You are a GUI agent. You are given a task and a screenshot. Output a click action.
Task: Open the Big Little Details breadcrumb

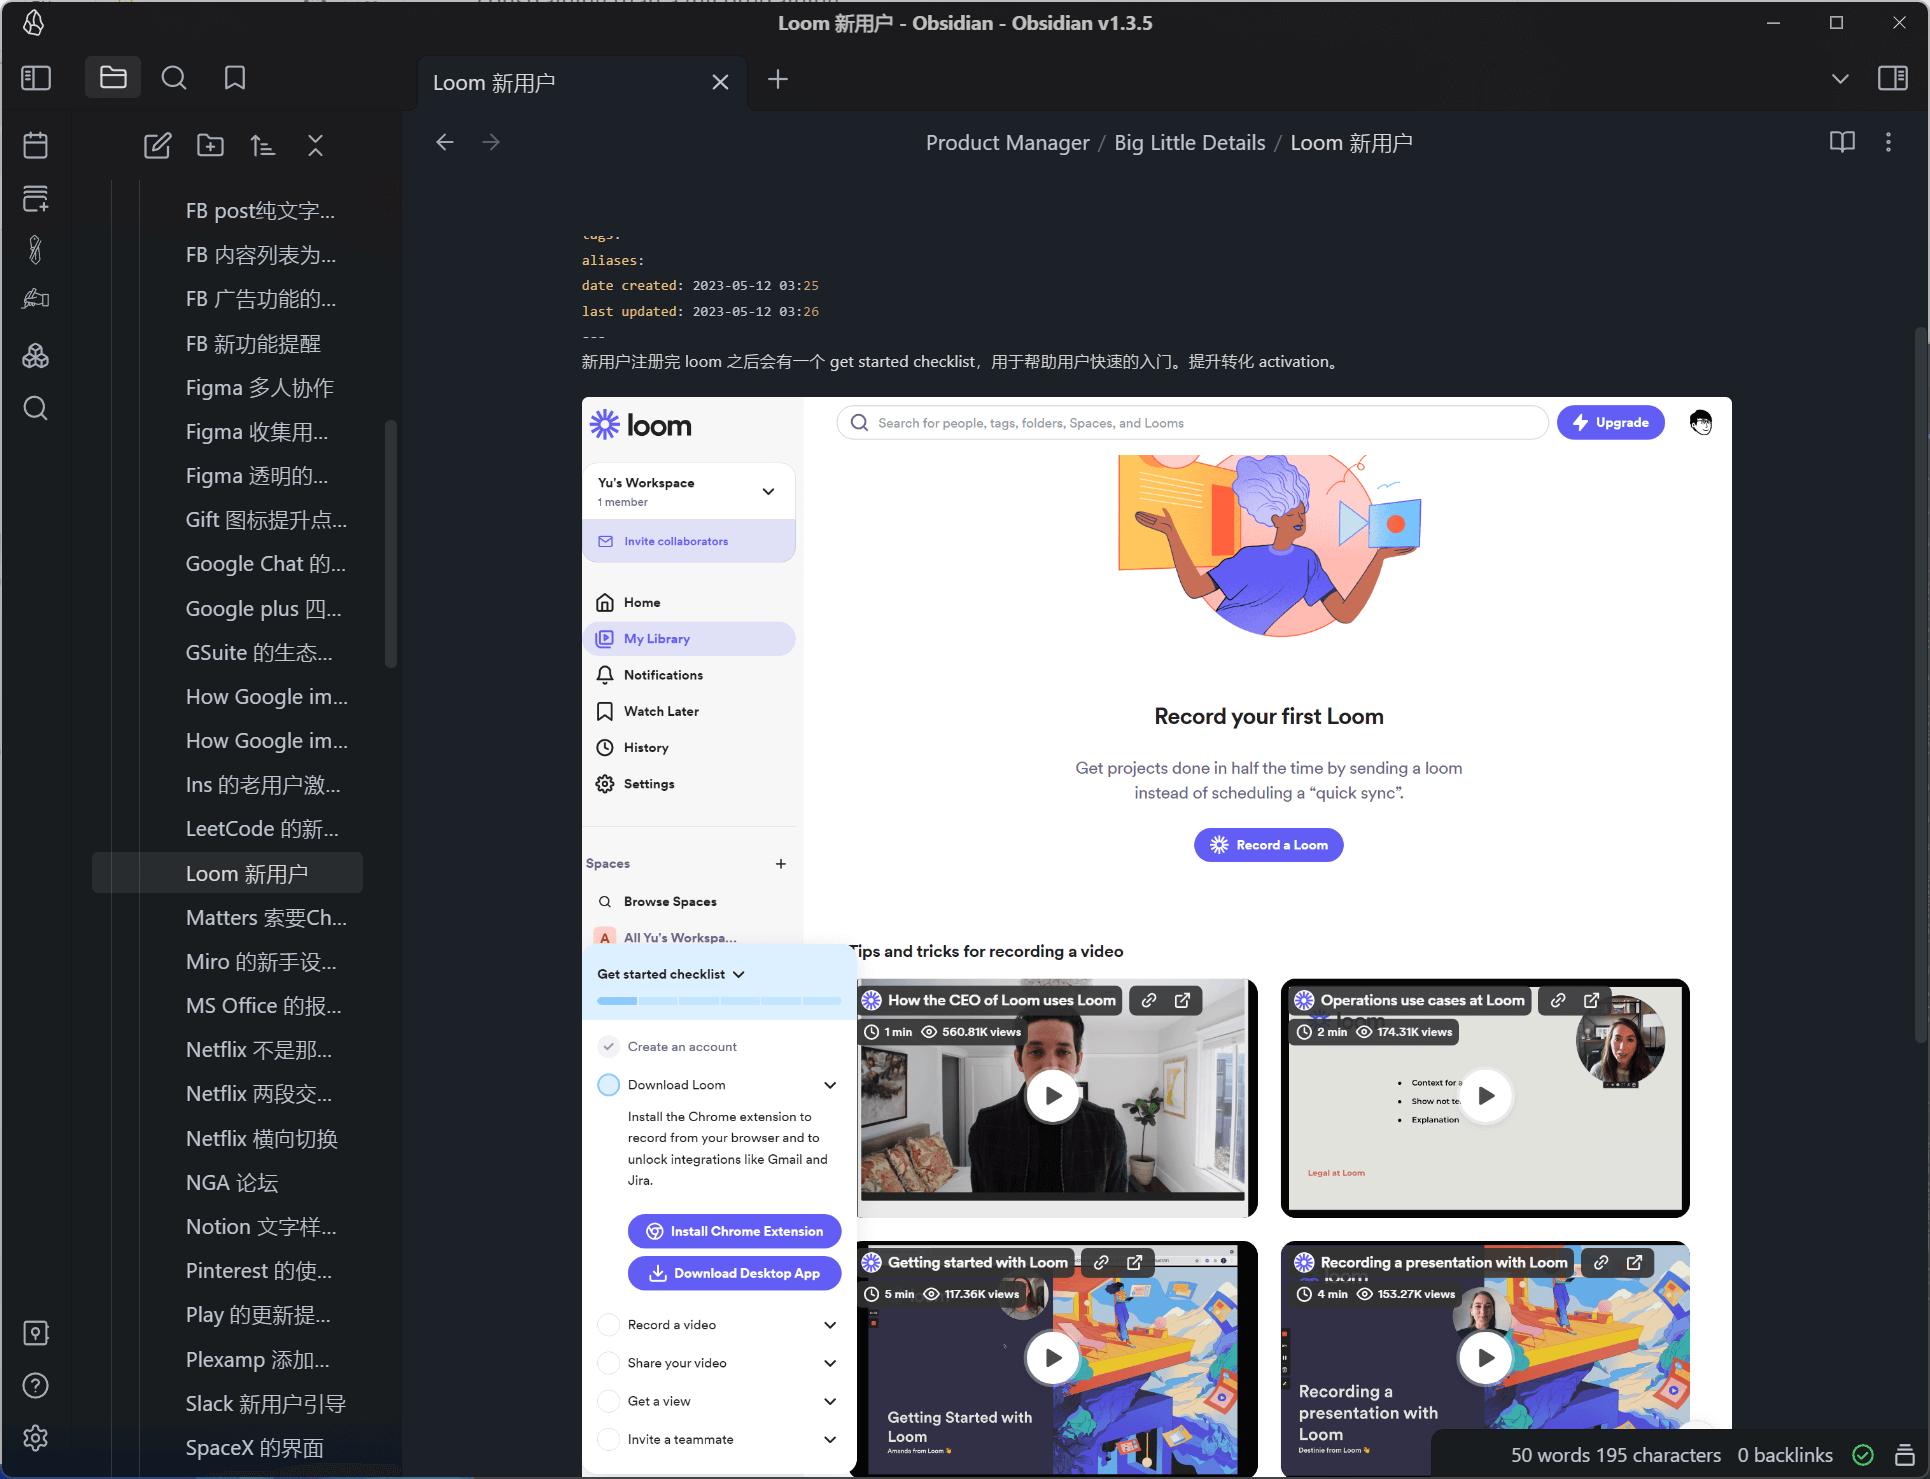click(1189, 143)
